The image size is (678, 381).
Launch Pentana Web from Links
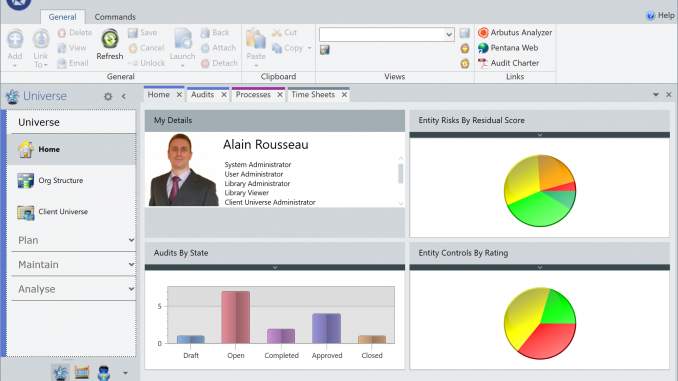pyautogui.click(x=508, y=48)
